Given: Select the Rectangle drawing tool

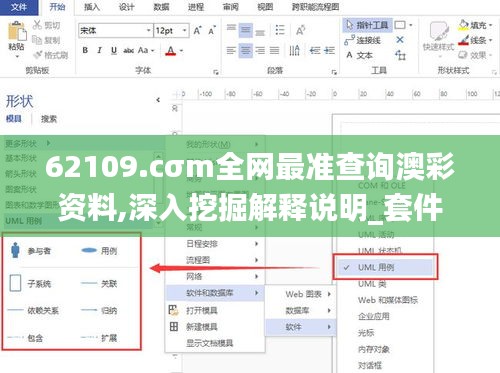Looking at the screenshot, I should 400,25.
